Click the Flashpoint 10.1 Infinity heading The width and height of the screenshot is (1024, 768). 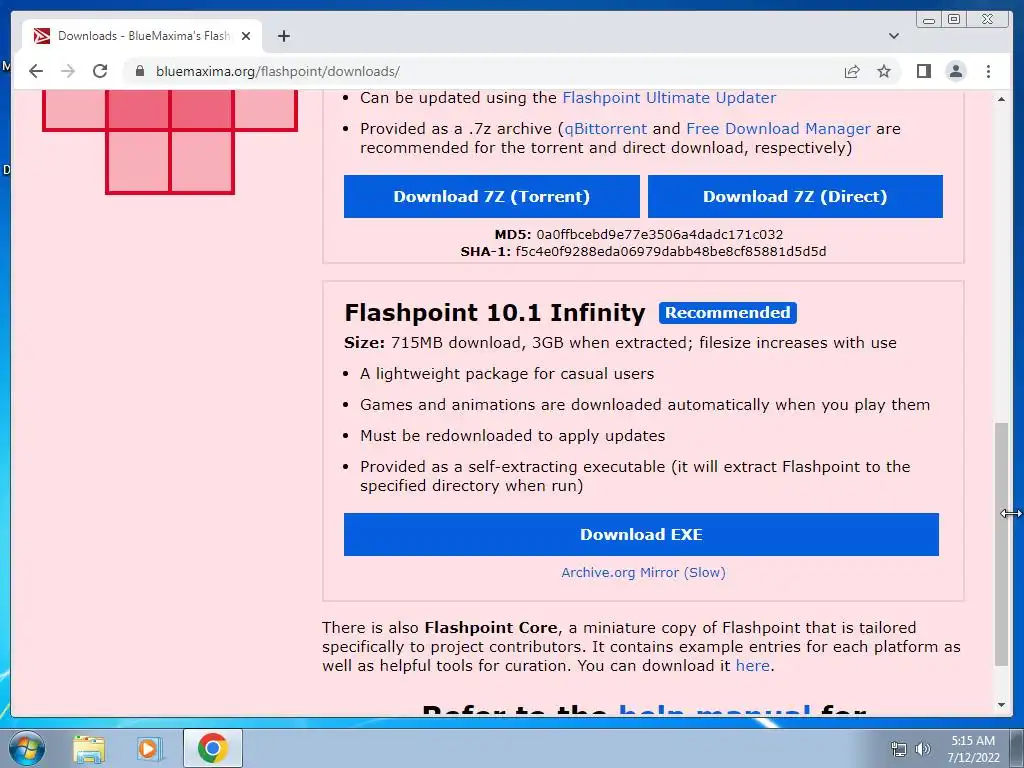[x=494, y=313]
